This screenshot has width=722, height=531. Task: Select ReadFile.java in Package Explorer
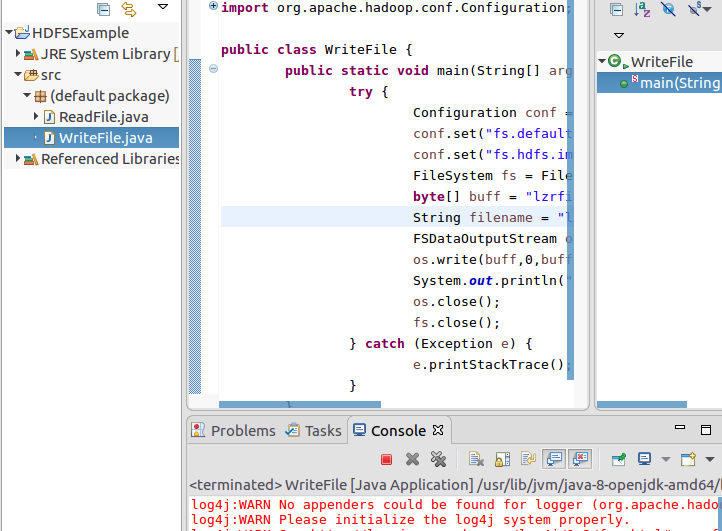tap(104, 117)
